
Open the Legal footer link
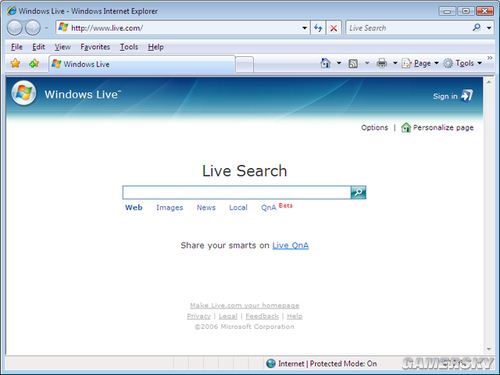tap(228, 316)
